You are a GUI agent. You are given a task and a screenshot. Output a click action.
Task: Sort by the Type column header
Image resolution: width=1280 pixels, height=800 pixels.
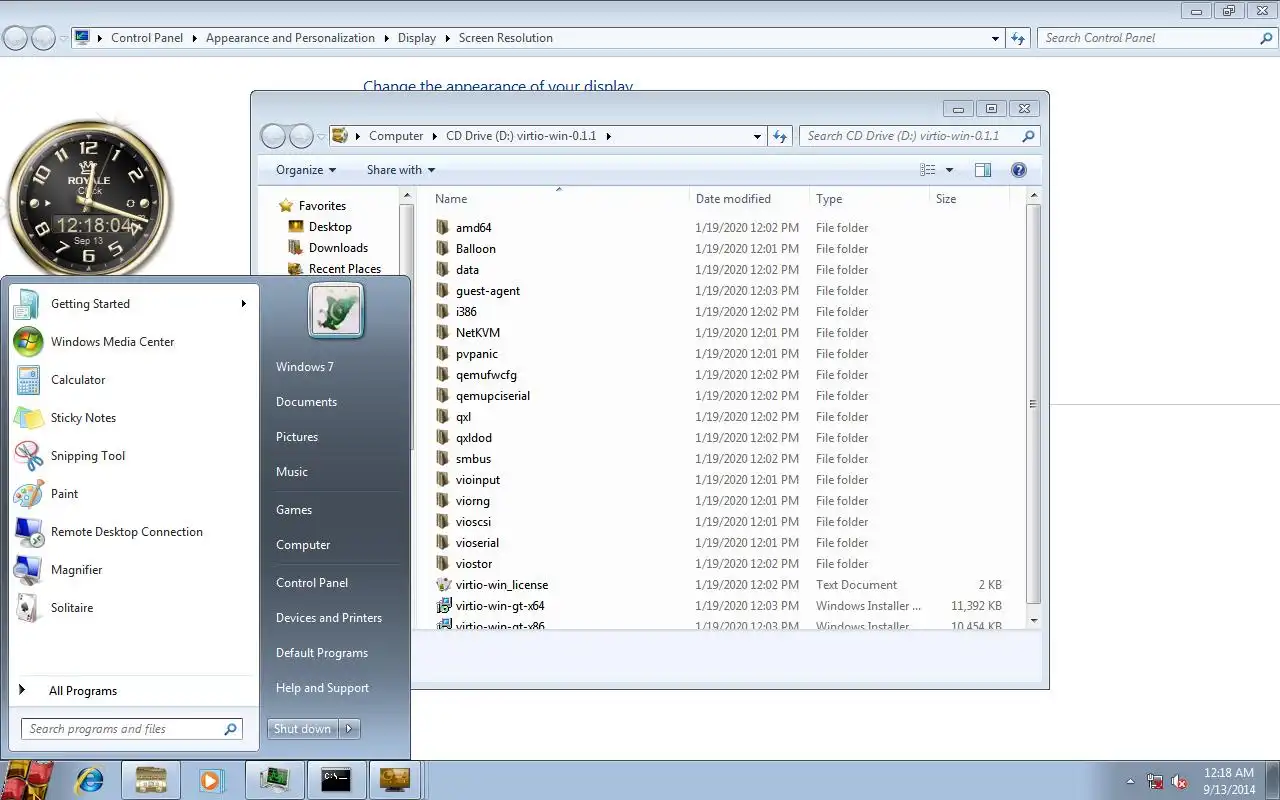point(869,199)
